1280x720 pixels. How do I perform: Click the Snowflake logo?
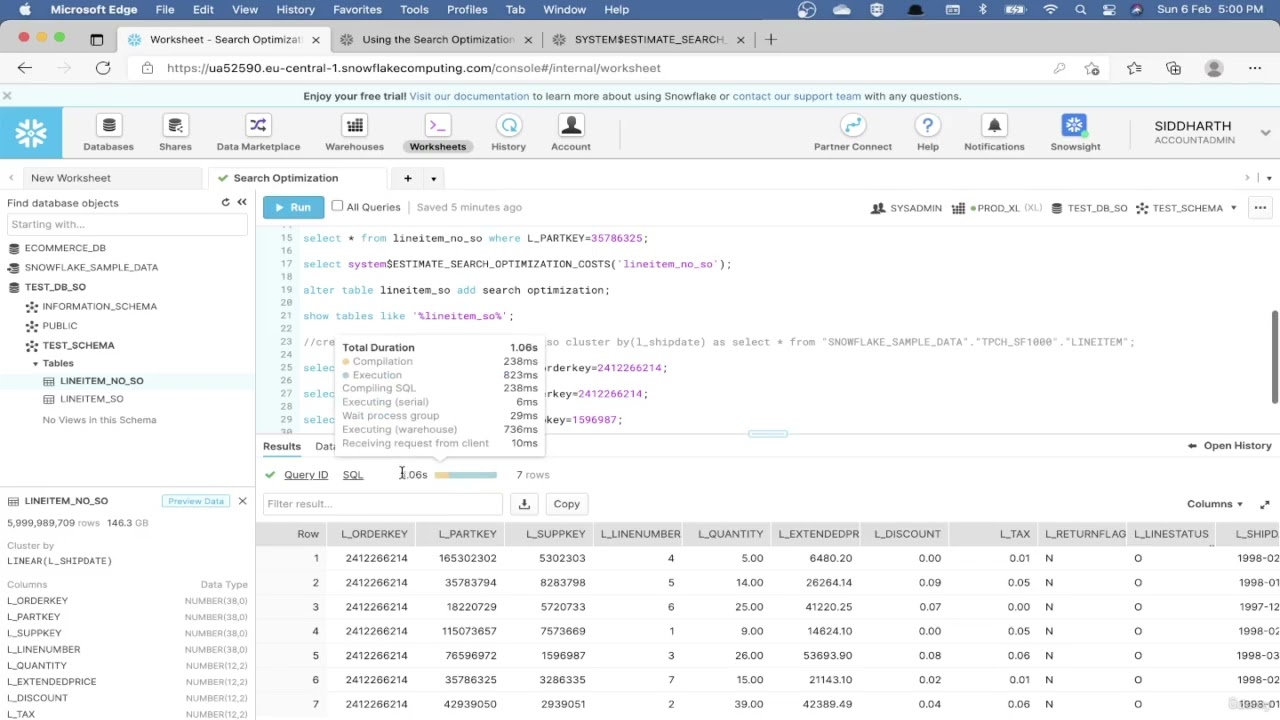click(x=31, y=133)
